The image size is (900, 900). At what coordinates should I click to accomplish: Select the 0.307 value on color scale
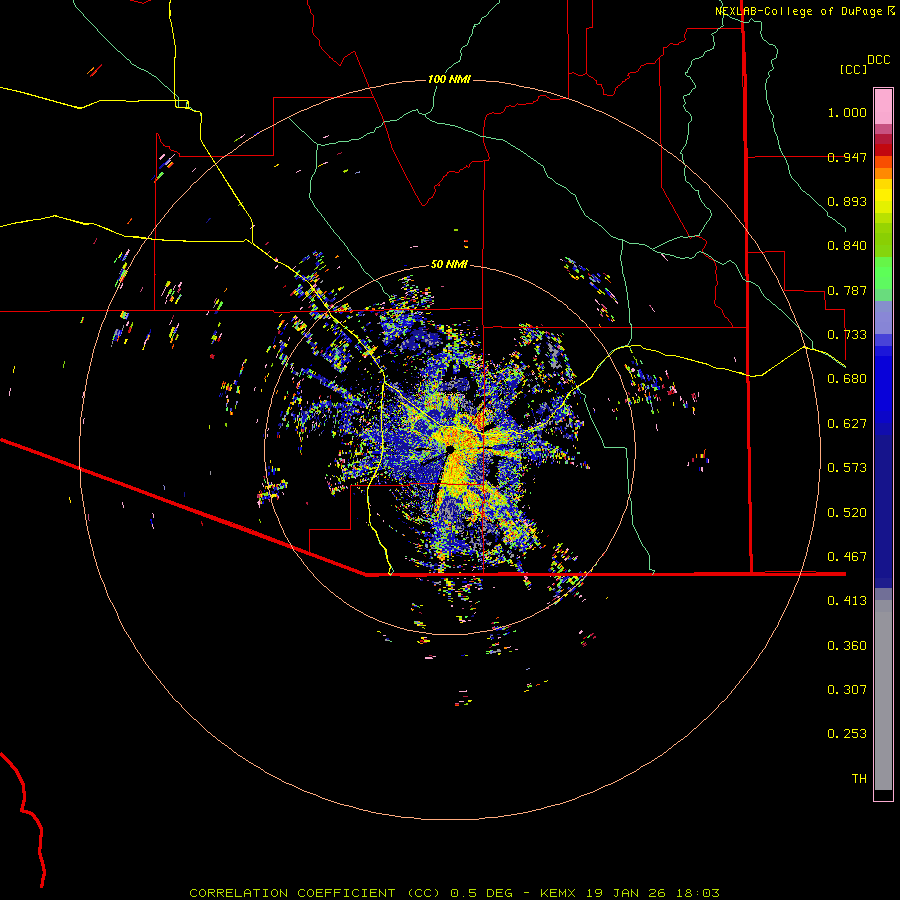pyautogui.click(x=847, y=690)
